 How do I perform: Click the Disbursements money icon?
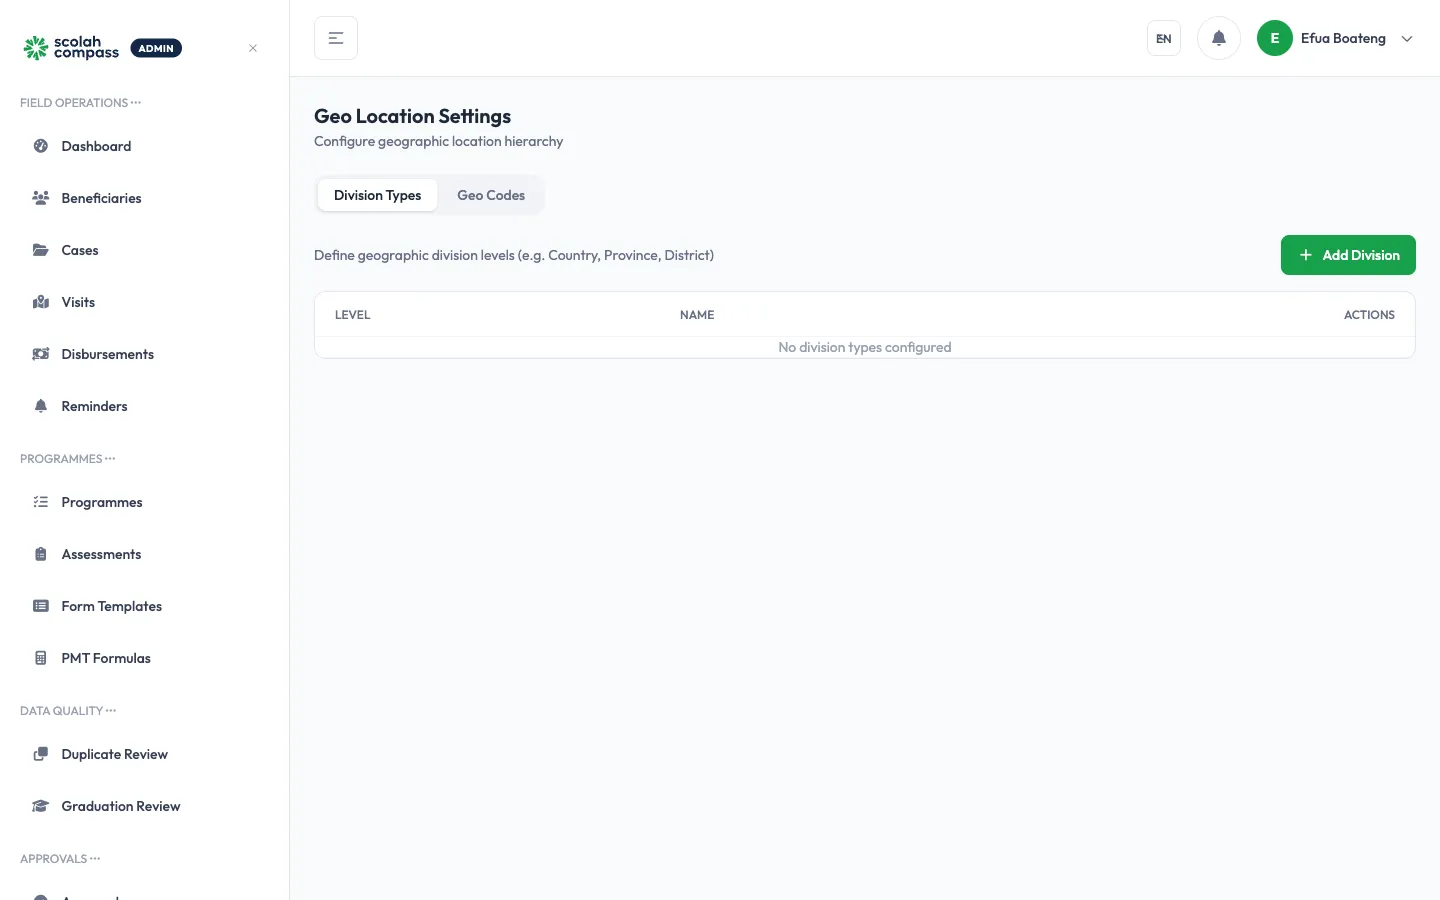[x=41, y=354]
